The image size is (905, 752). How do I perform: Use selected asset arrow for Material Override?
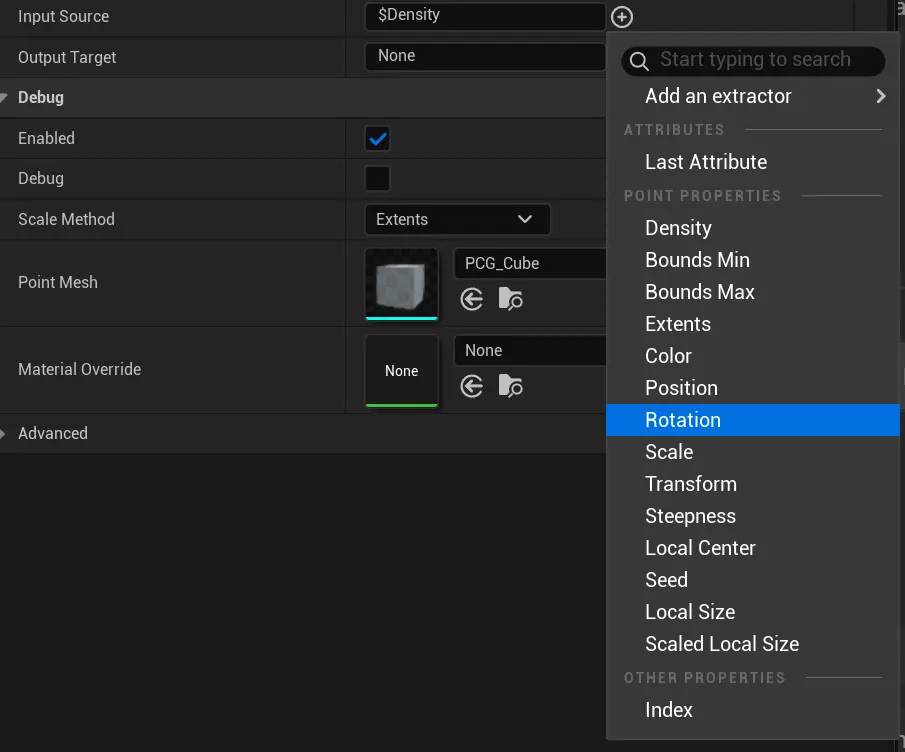click(472, 386)
